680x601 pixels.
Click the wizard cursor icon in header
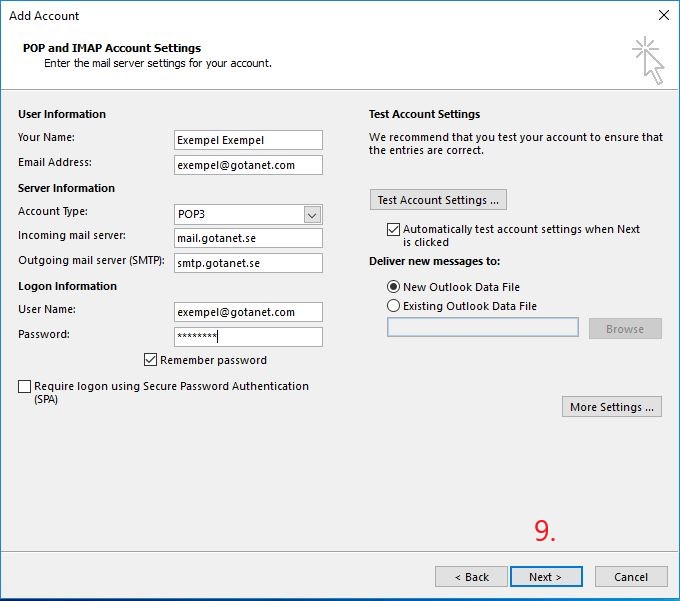point(649,60)
